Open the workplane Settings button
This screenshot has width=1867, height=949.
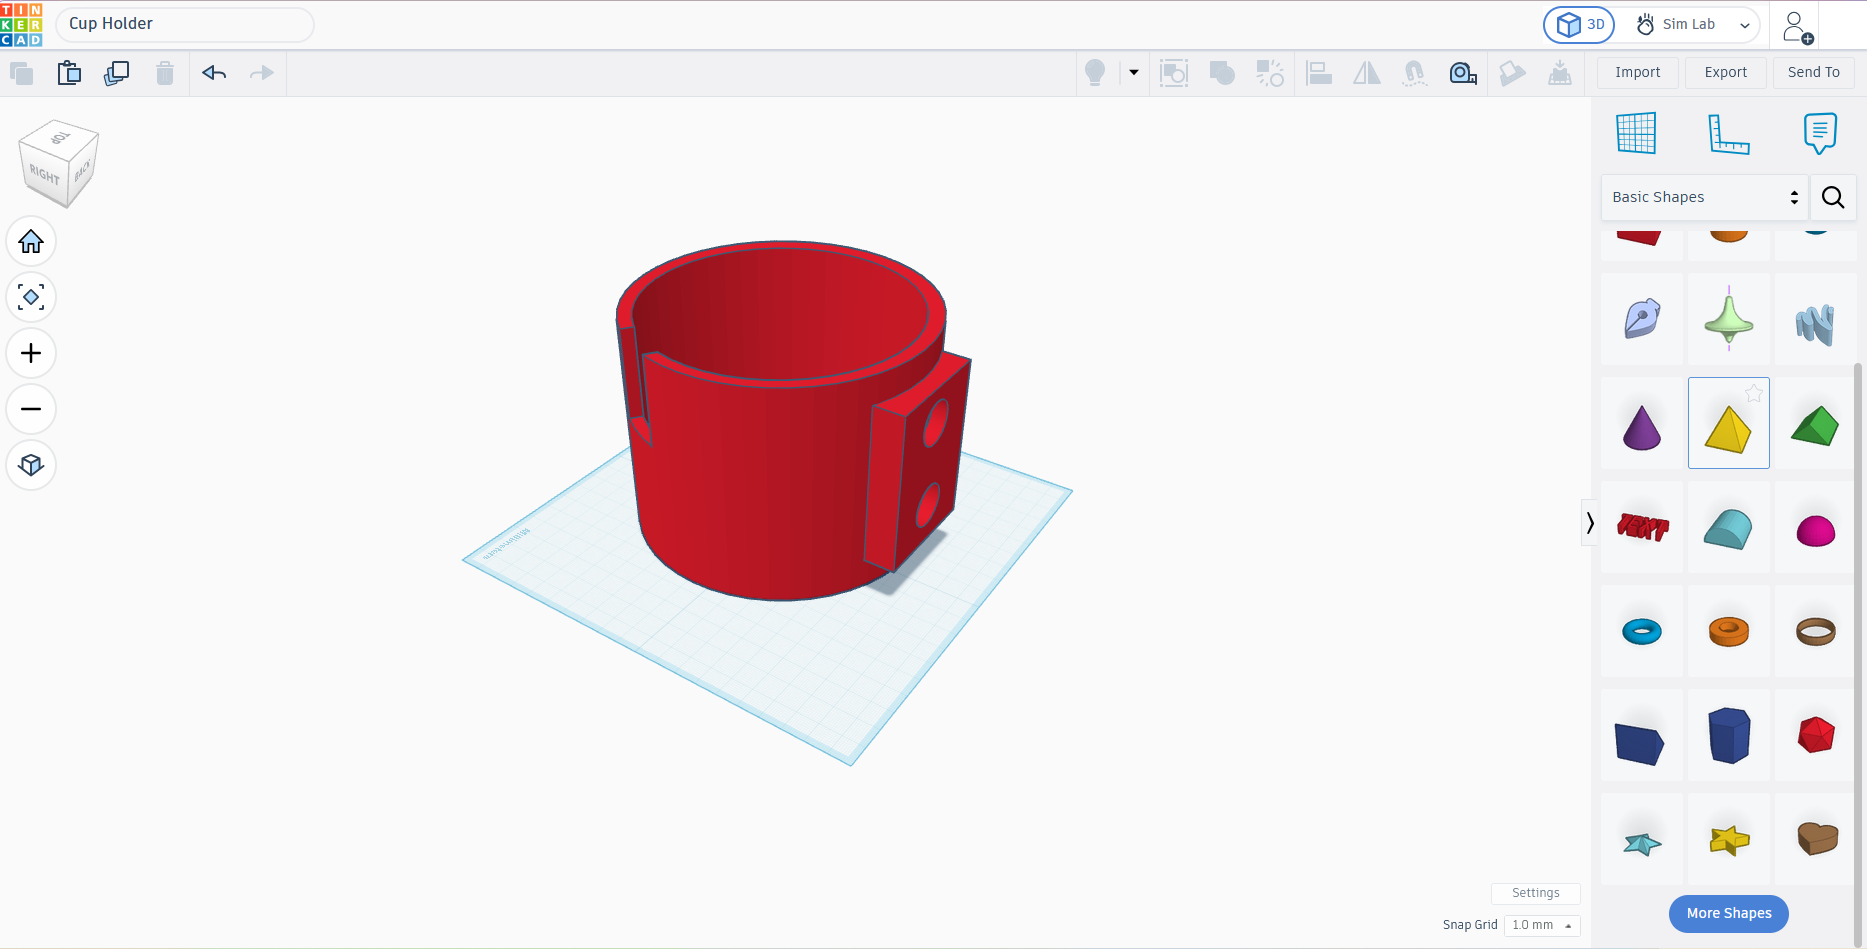(x=1535, y=893)
